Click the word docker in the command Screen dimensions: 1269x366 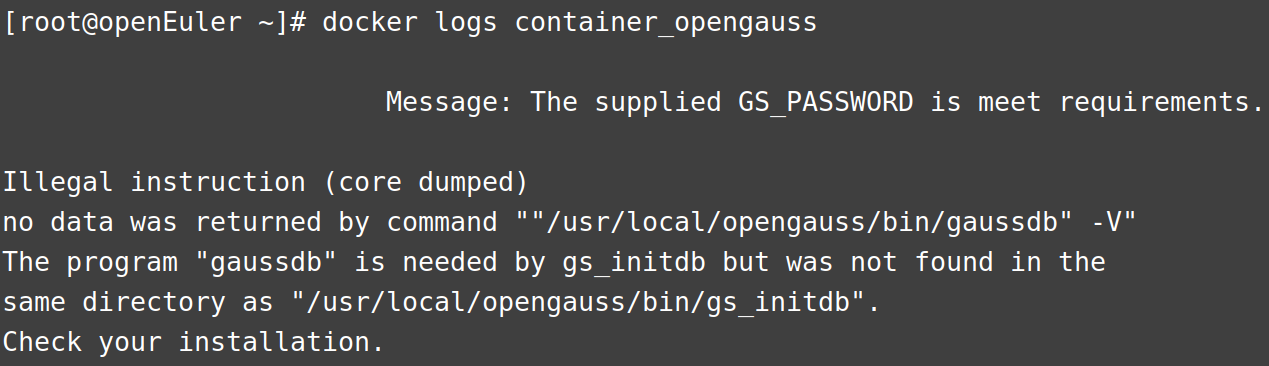pyautogui.click(x=369, y=22)
